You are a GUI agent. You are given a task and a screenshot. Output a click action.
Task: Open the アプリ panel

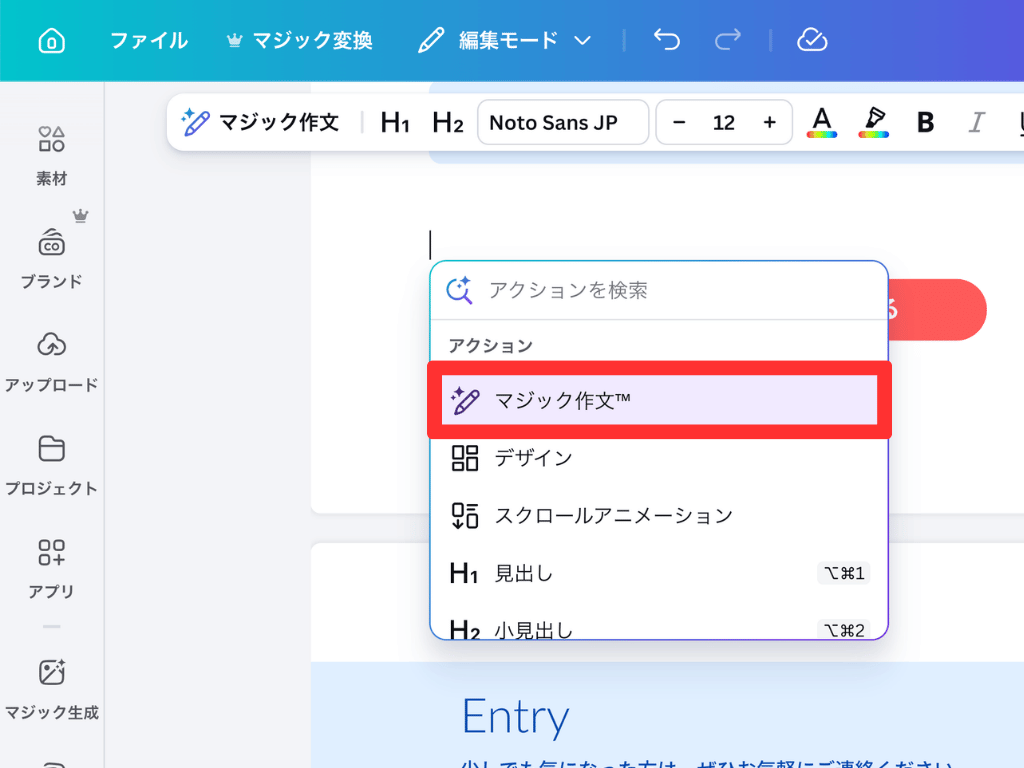click(51, 568)
